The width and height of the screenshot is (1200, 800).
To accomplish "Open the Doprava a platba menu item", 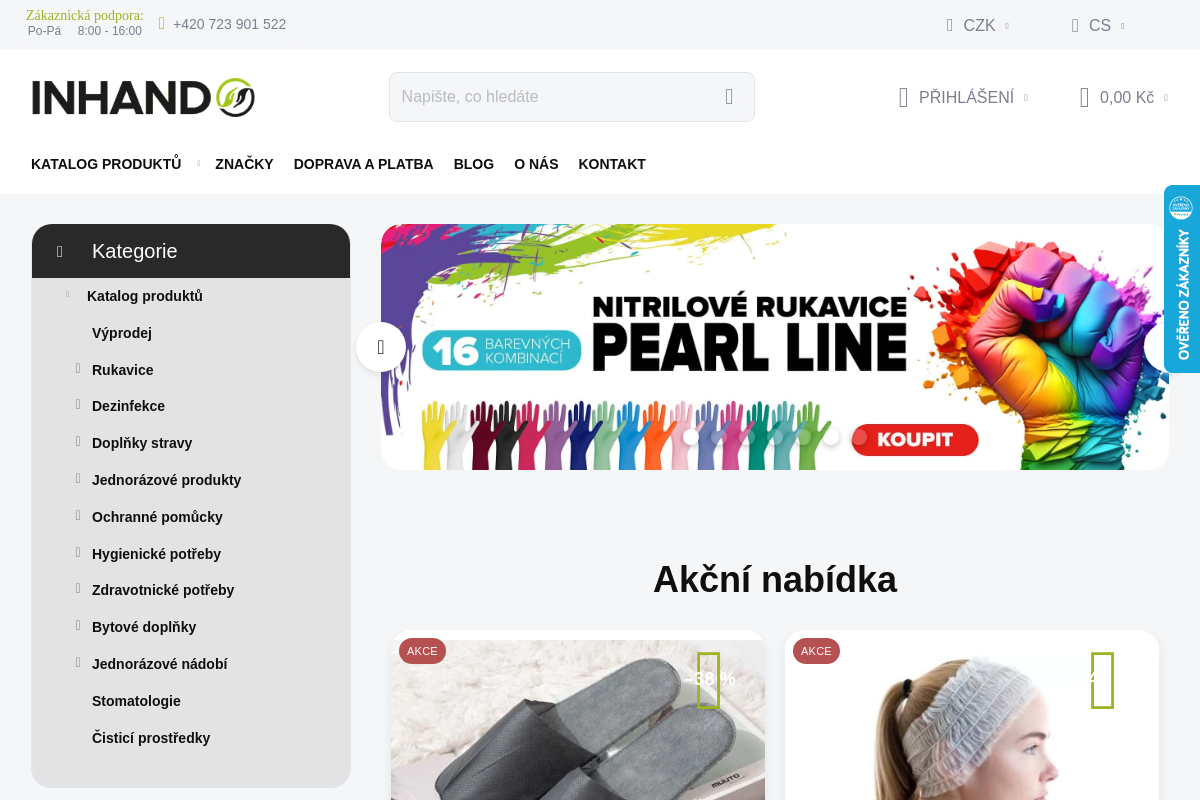I will pyautogui.click(x=363, y=164).
